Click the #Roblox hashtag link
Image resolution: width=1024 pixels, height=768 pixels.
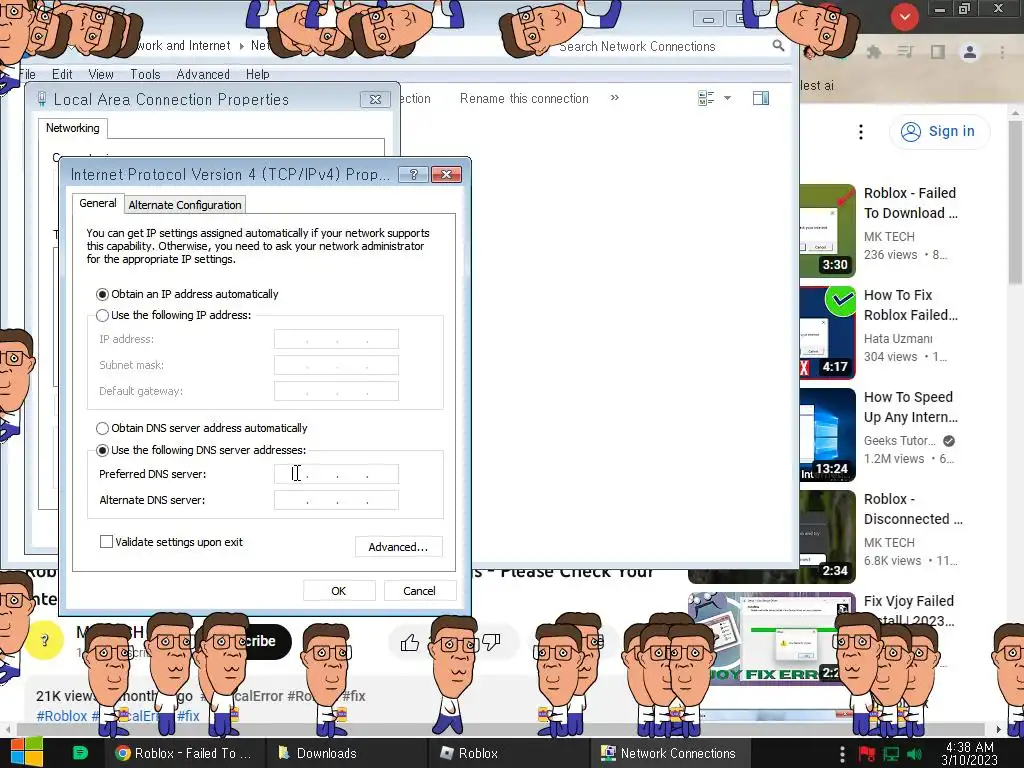coord(61,716)
